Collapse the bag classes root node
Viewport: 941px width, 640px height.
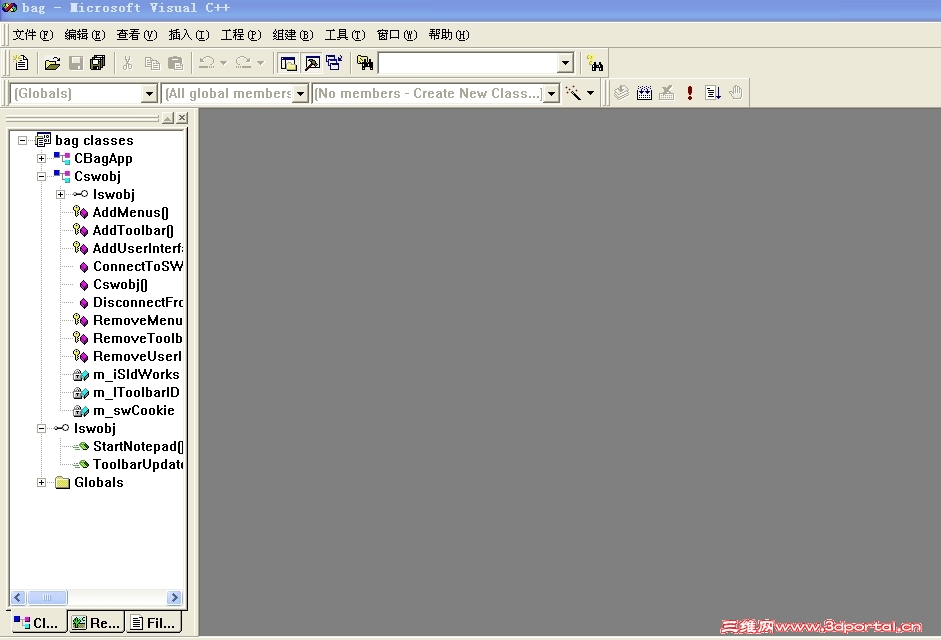tap(22, 140)
